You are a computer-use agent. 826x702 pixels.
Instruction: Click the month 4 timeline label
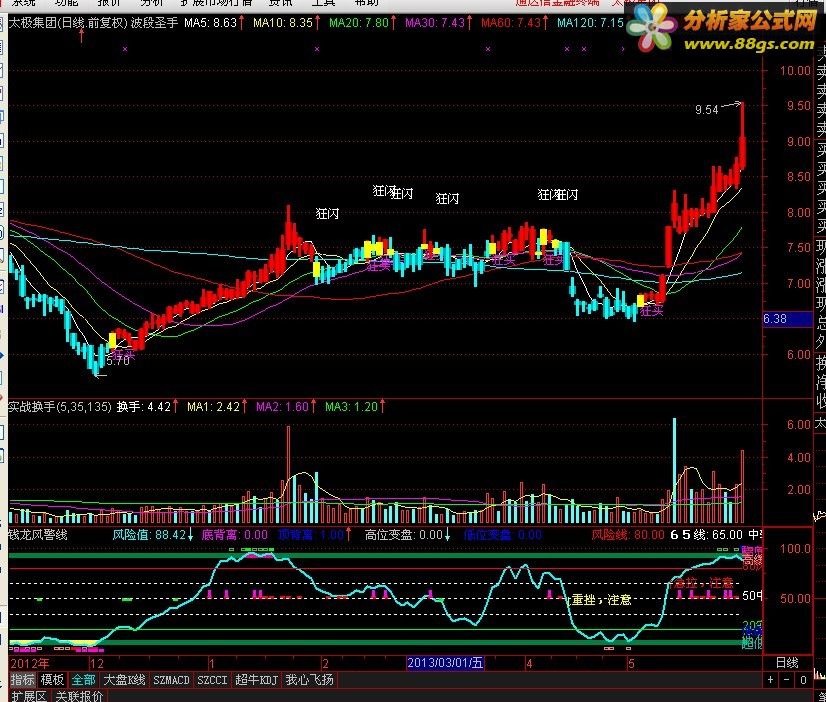pos(529,663)
